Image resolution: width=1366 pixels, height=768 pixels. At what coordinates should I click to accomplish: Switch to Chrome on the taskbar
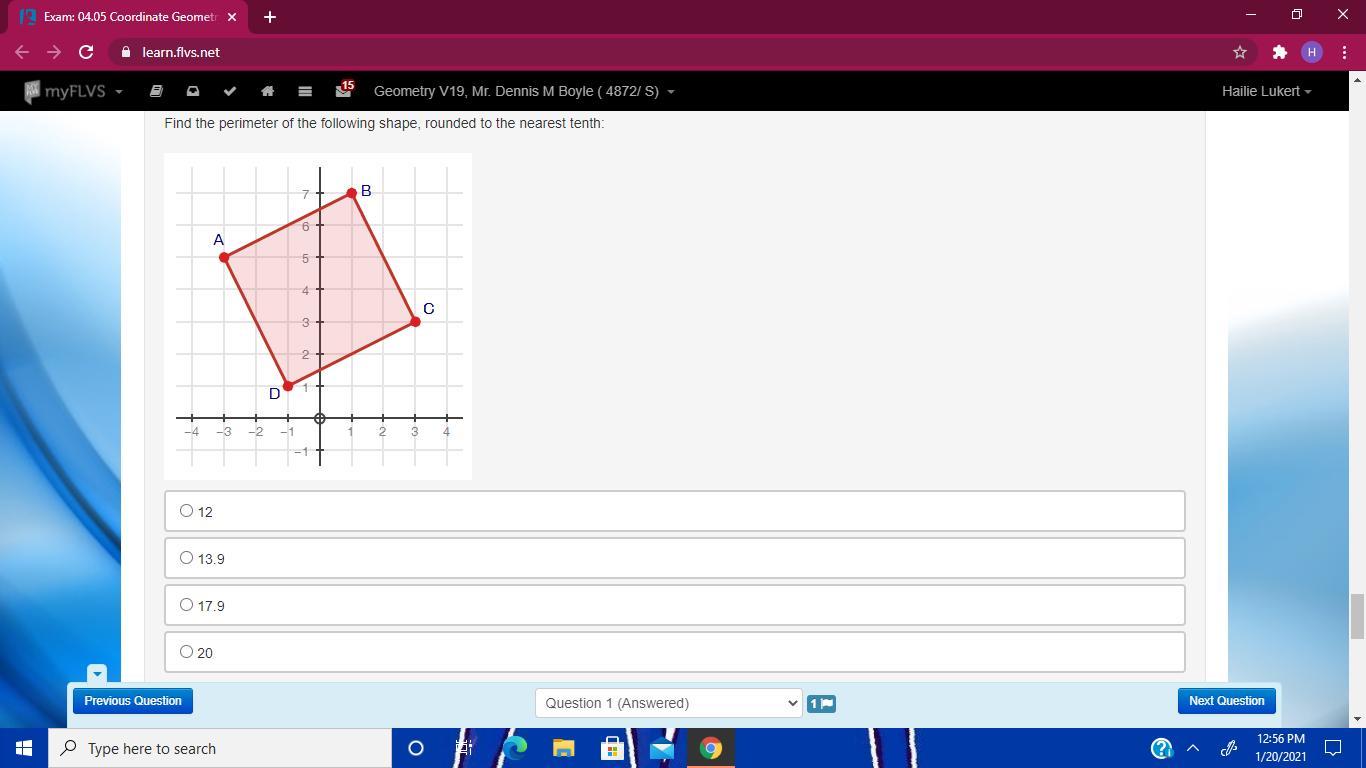tap(711, 748)
